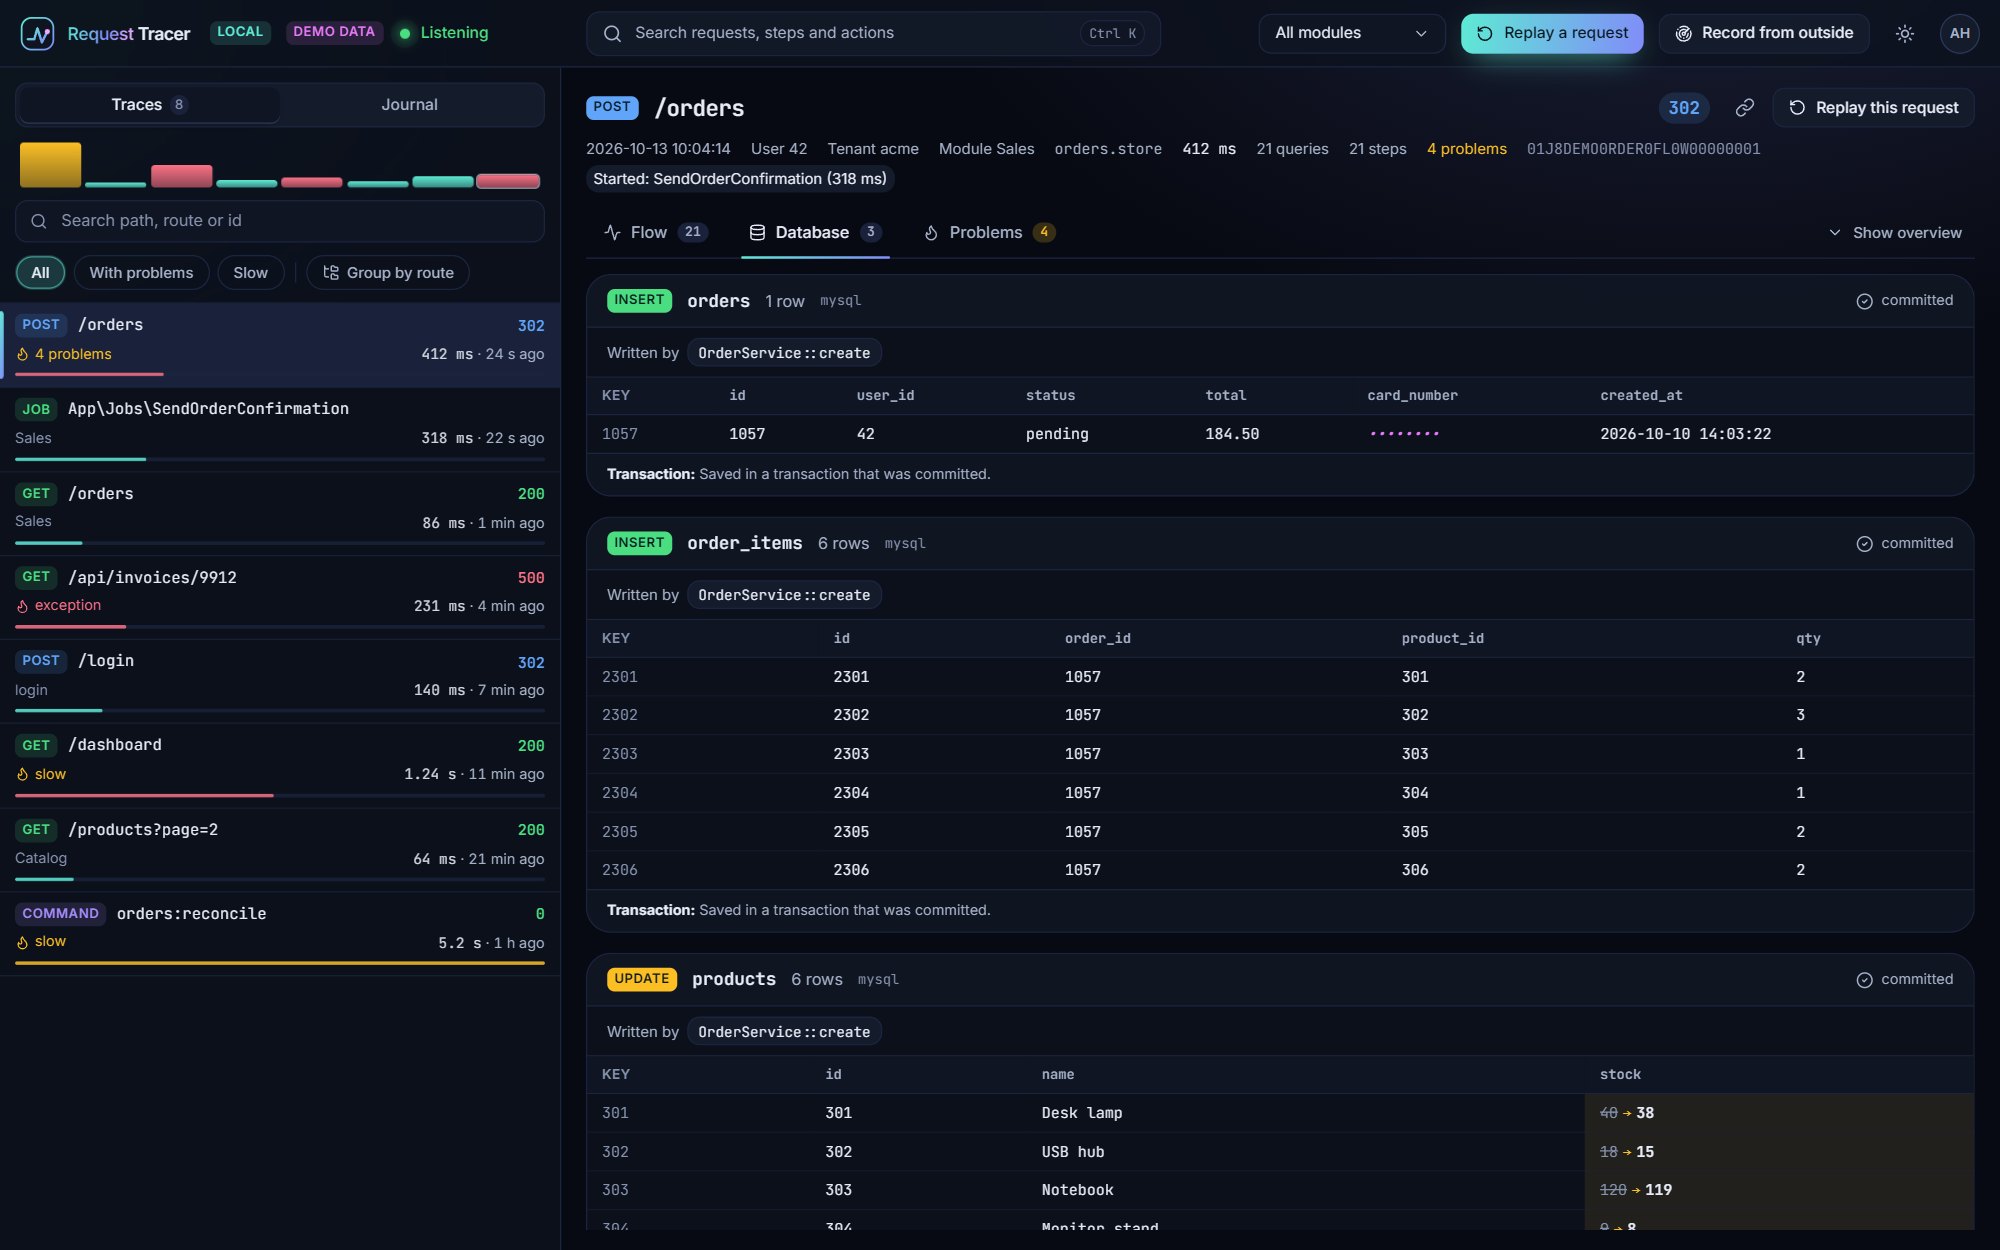
Task: Open the Database tab
Action: click(x=814, y=233)
